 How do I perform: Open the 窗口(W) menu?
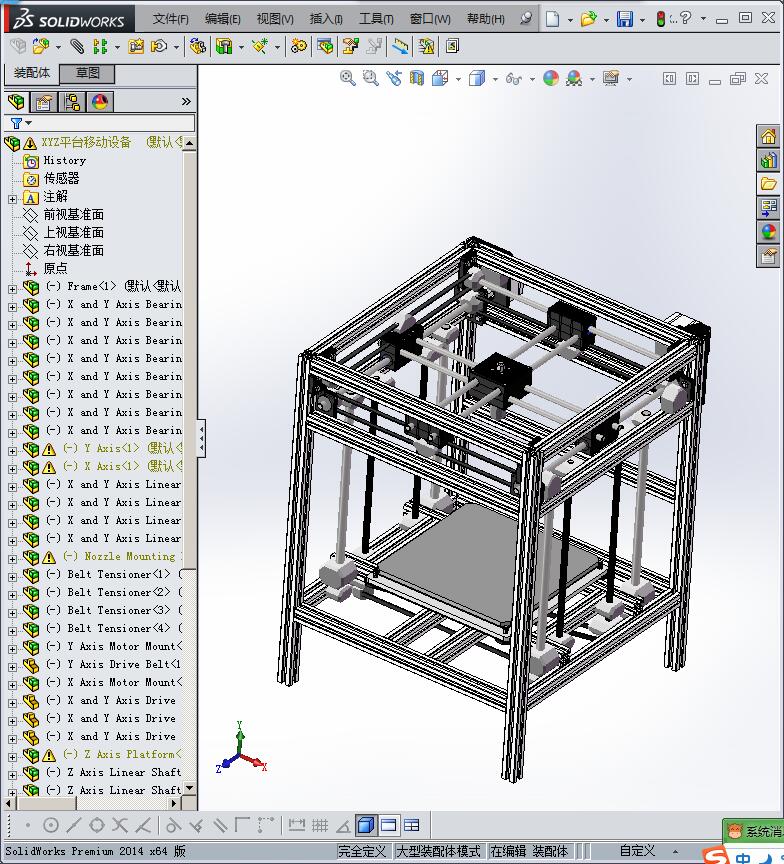click(x=430, y=19)
